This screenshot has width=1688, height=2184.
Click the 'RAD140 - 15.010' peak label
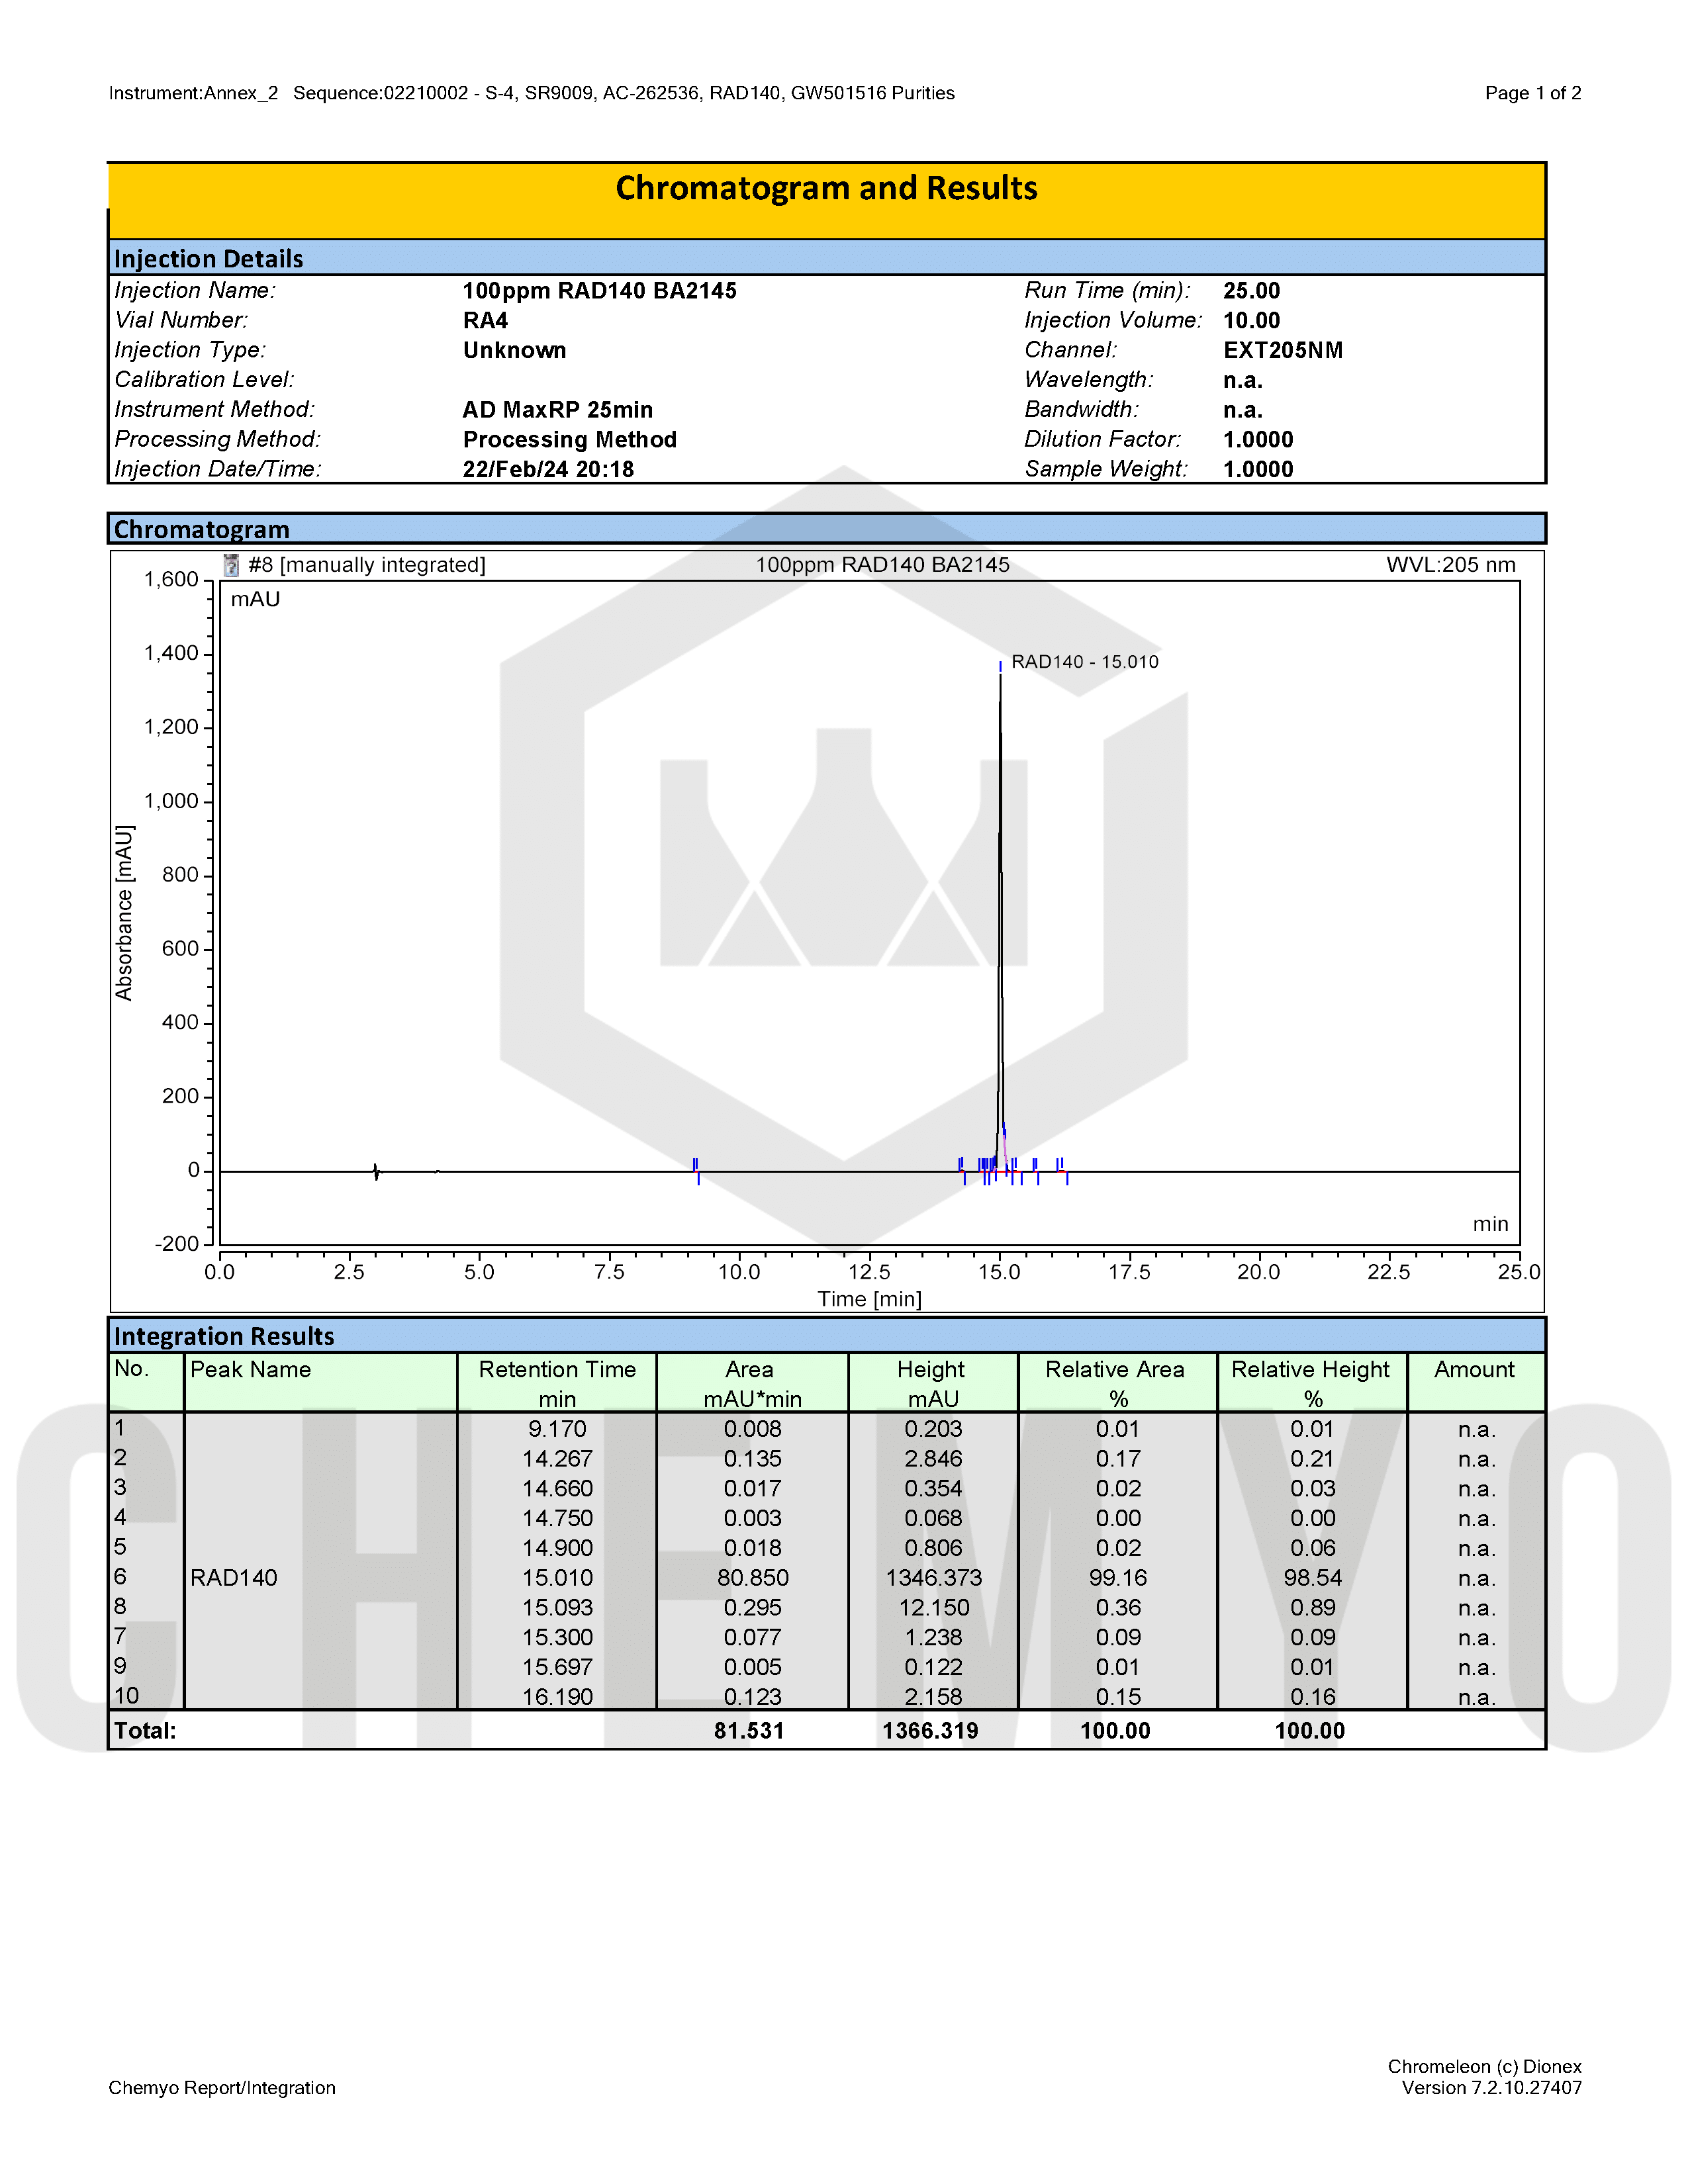coord(1084,661)
